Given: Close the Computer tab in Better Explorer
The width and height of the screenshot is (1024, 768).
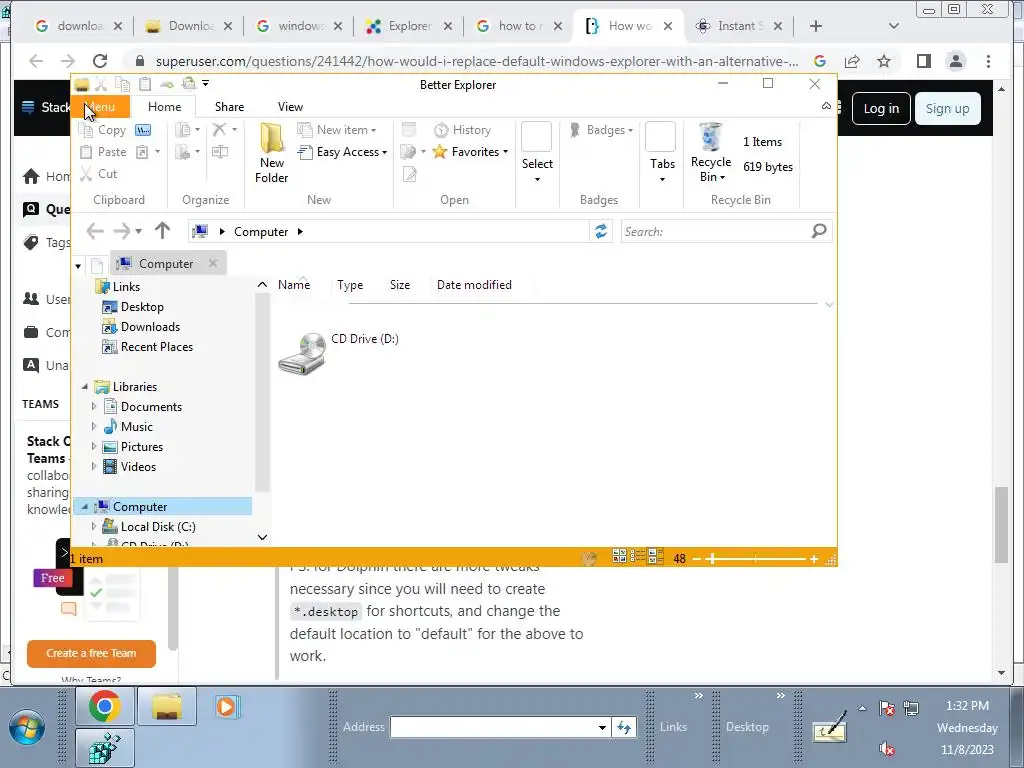Looking at the screenshot, I should coord(213,263).
